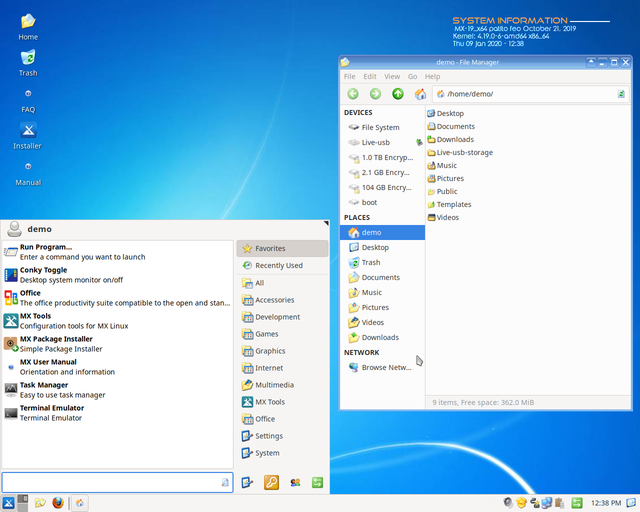
Task: Open the FAQ desktop shortcut
Action: pyautogui.click(x=28, y=100)
